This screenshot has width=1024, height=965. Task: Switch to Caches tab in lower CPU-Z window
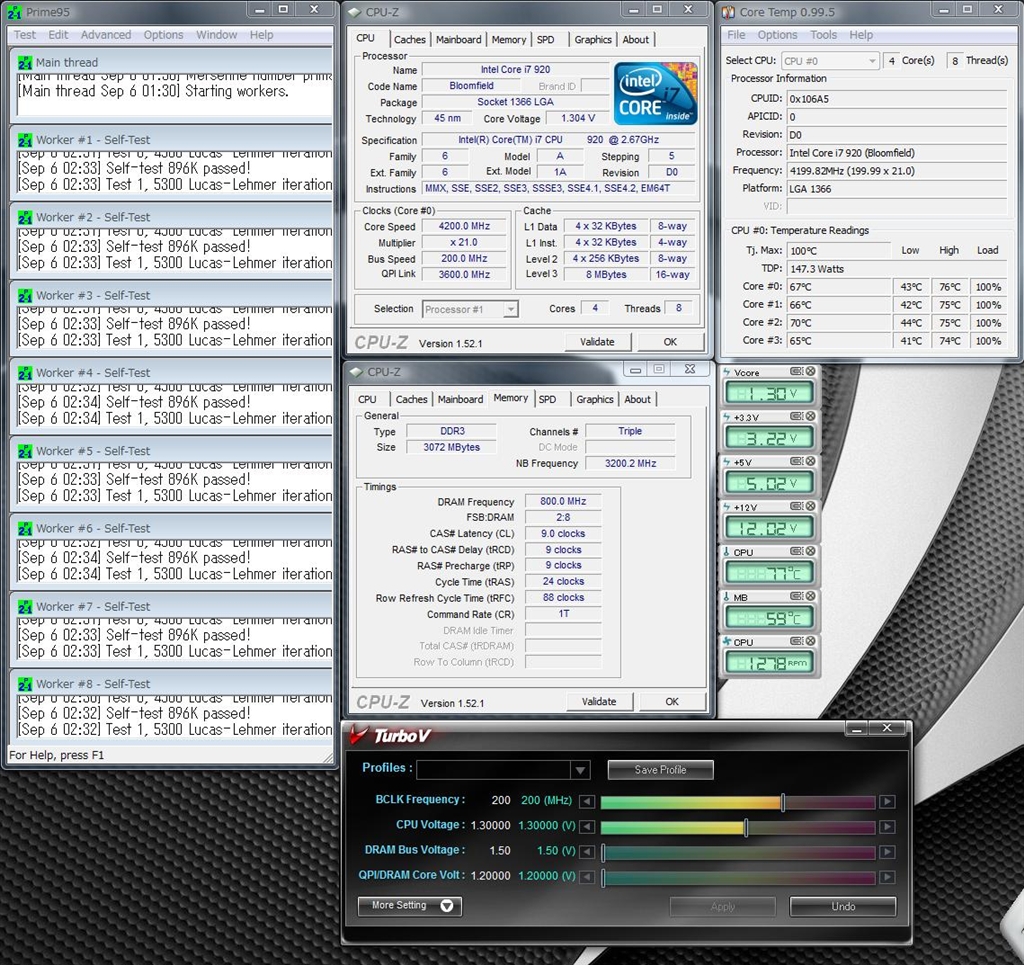[411, 400]
